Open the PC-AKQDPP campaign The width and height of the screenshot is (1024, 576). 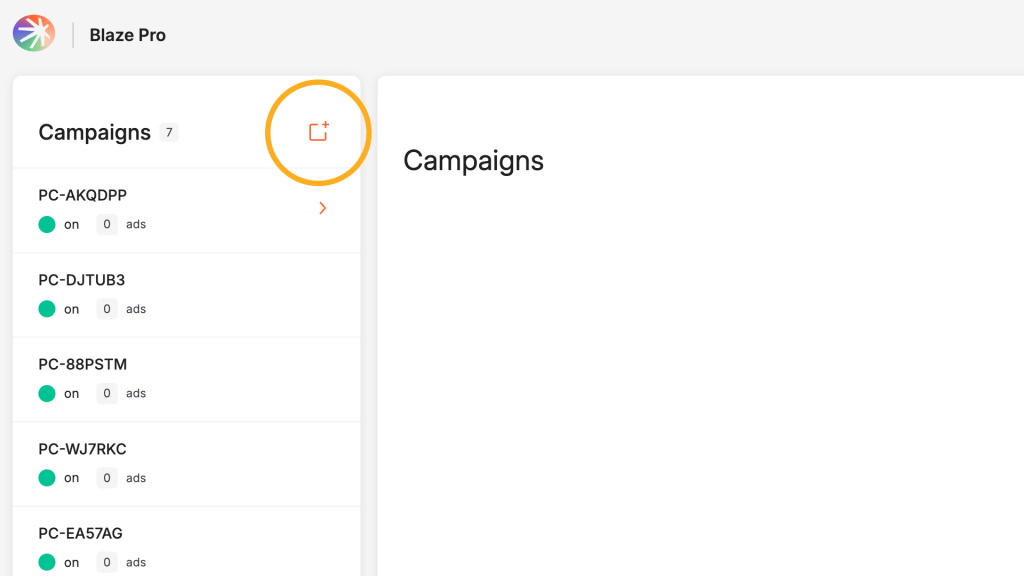(x=82, y=195)
